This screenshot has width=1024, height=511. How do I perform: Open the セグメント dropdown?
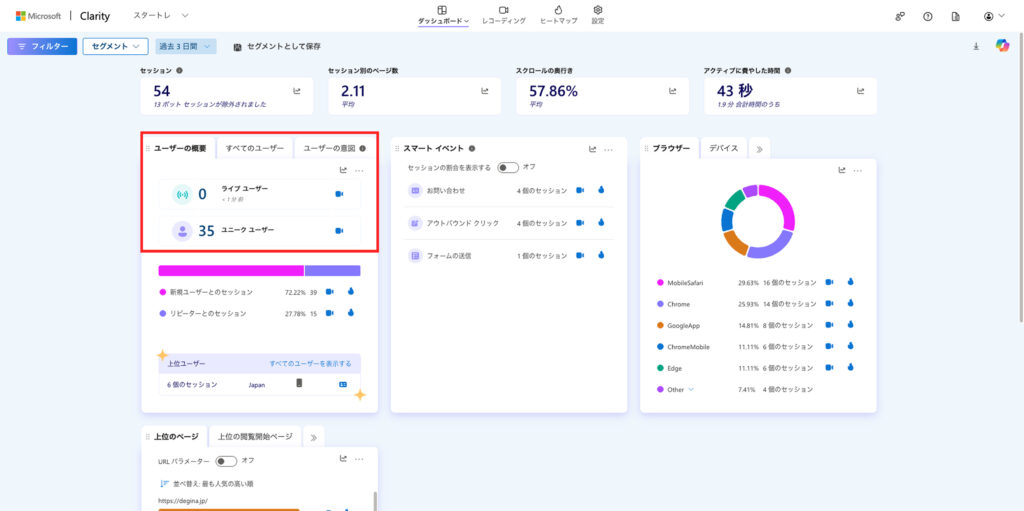tap(115, 46)
